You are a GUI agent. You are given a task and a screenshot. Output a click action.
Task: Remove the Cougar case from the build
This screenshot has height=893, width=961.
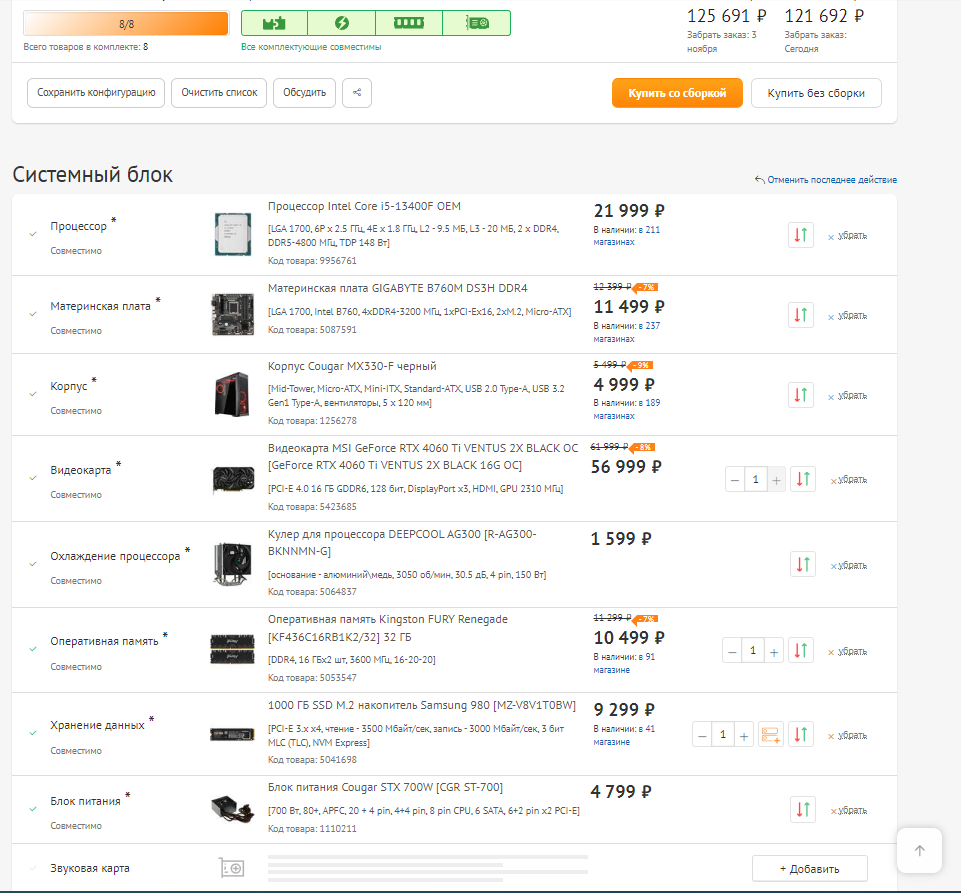pyautogui.click(x=847, y=397)
